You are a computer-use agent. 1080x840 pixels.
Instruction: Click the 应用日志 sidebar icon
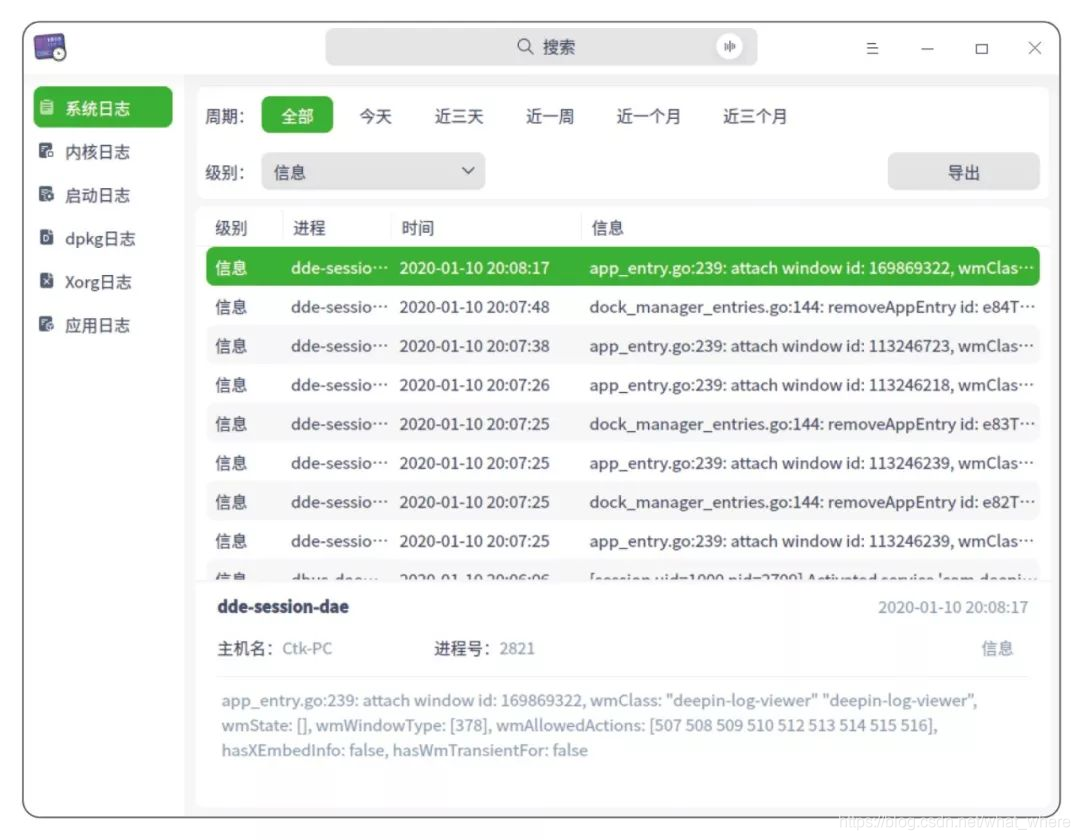coord(46,324)
